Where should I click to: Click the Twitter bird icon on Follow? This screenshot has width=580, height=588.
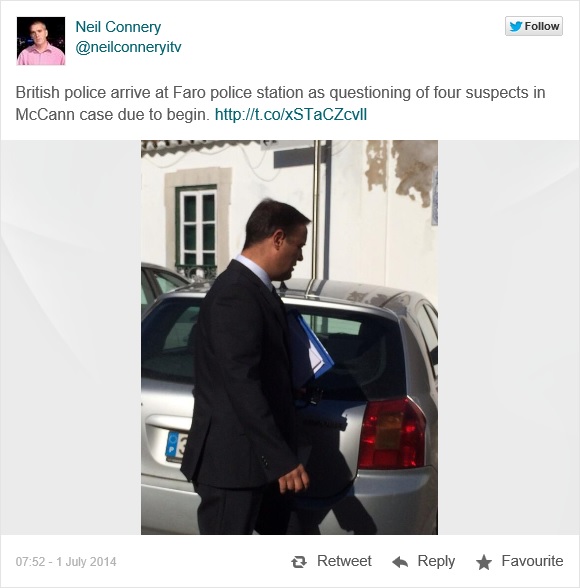pyautogui.click(x=516, y=26)
